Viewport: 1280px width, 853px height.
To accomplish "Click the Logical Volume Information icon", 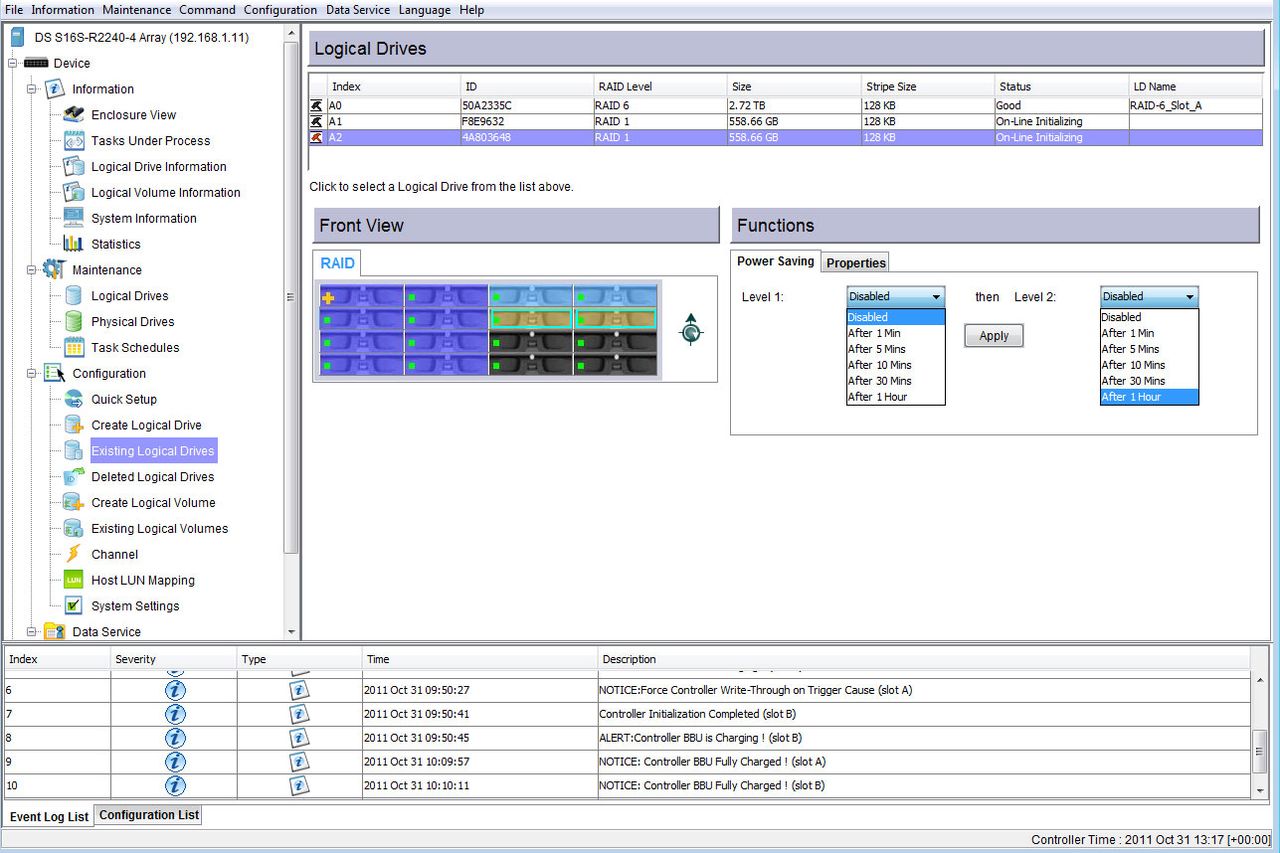I will click(73, 192).
